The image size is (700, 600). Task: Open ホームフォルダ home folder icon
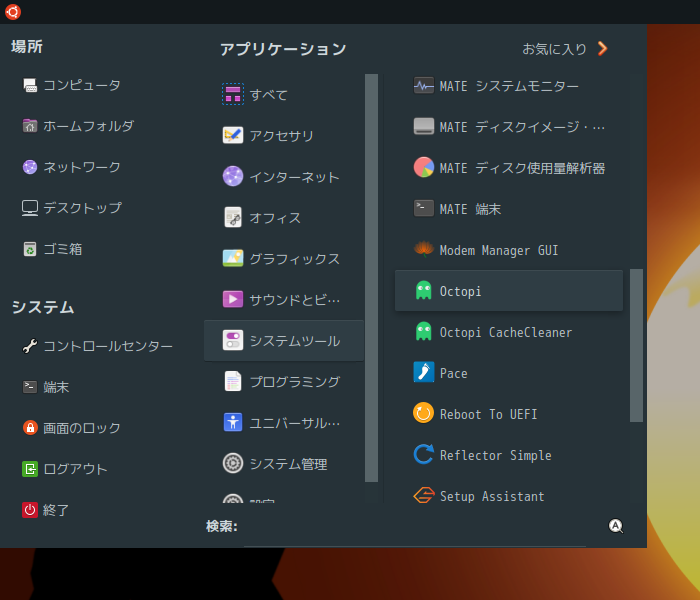30,126
